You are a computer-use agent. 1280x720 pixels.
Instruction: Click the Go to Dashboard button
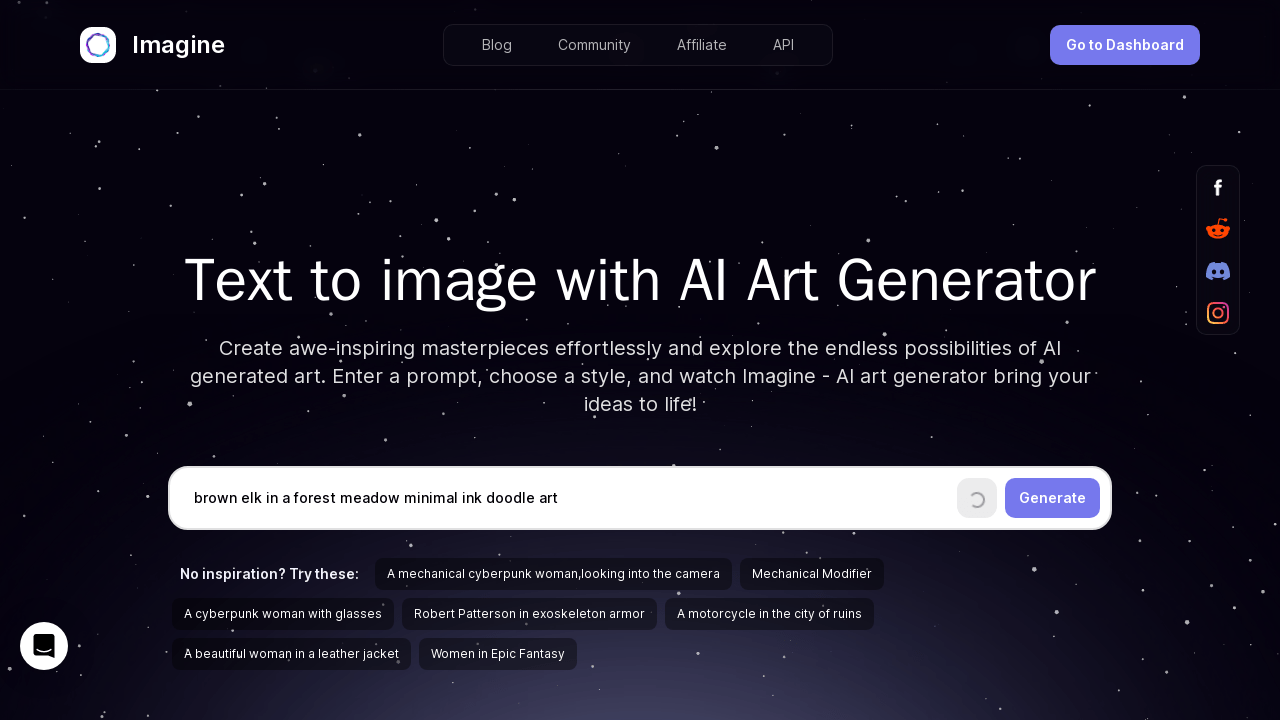pos(1125,45)
